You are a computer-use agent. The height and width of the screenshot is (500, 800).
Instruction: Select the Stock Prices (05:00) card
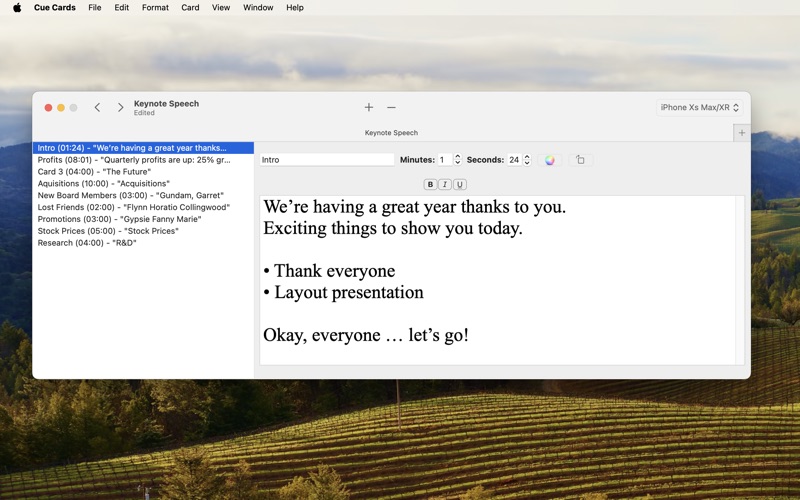tap(143, 231)
